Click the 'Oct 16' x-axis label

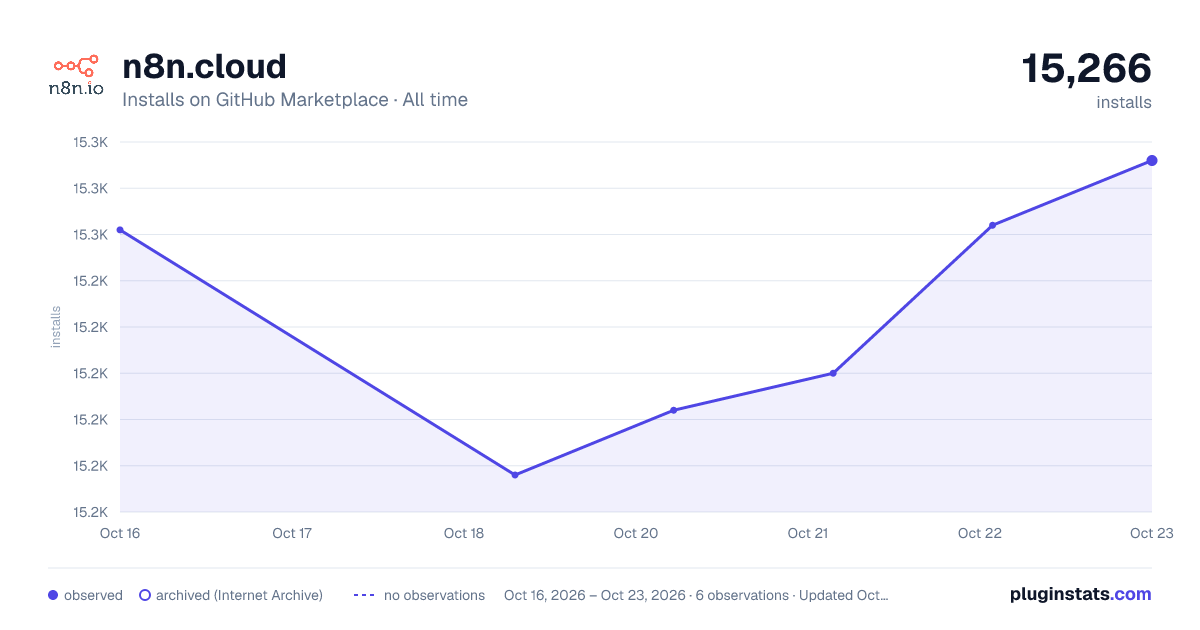point(120,533)
